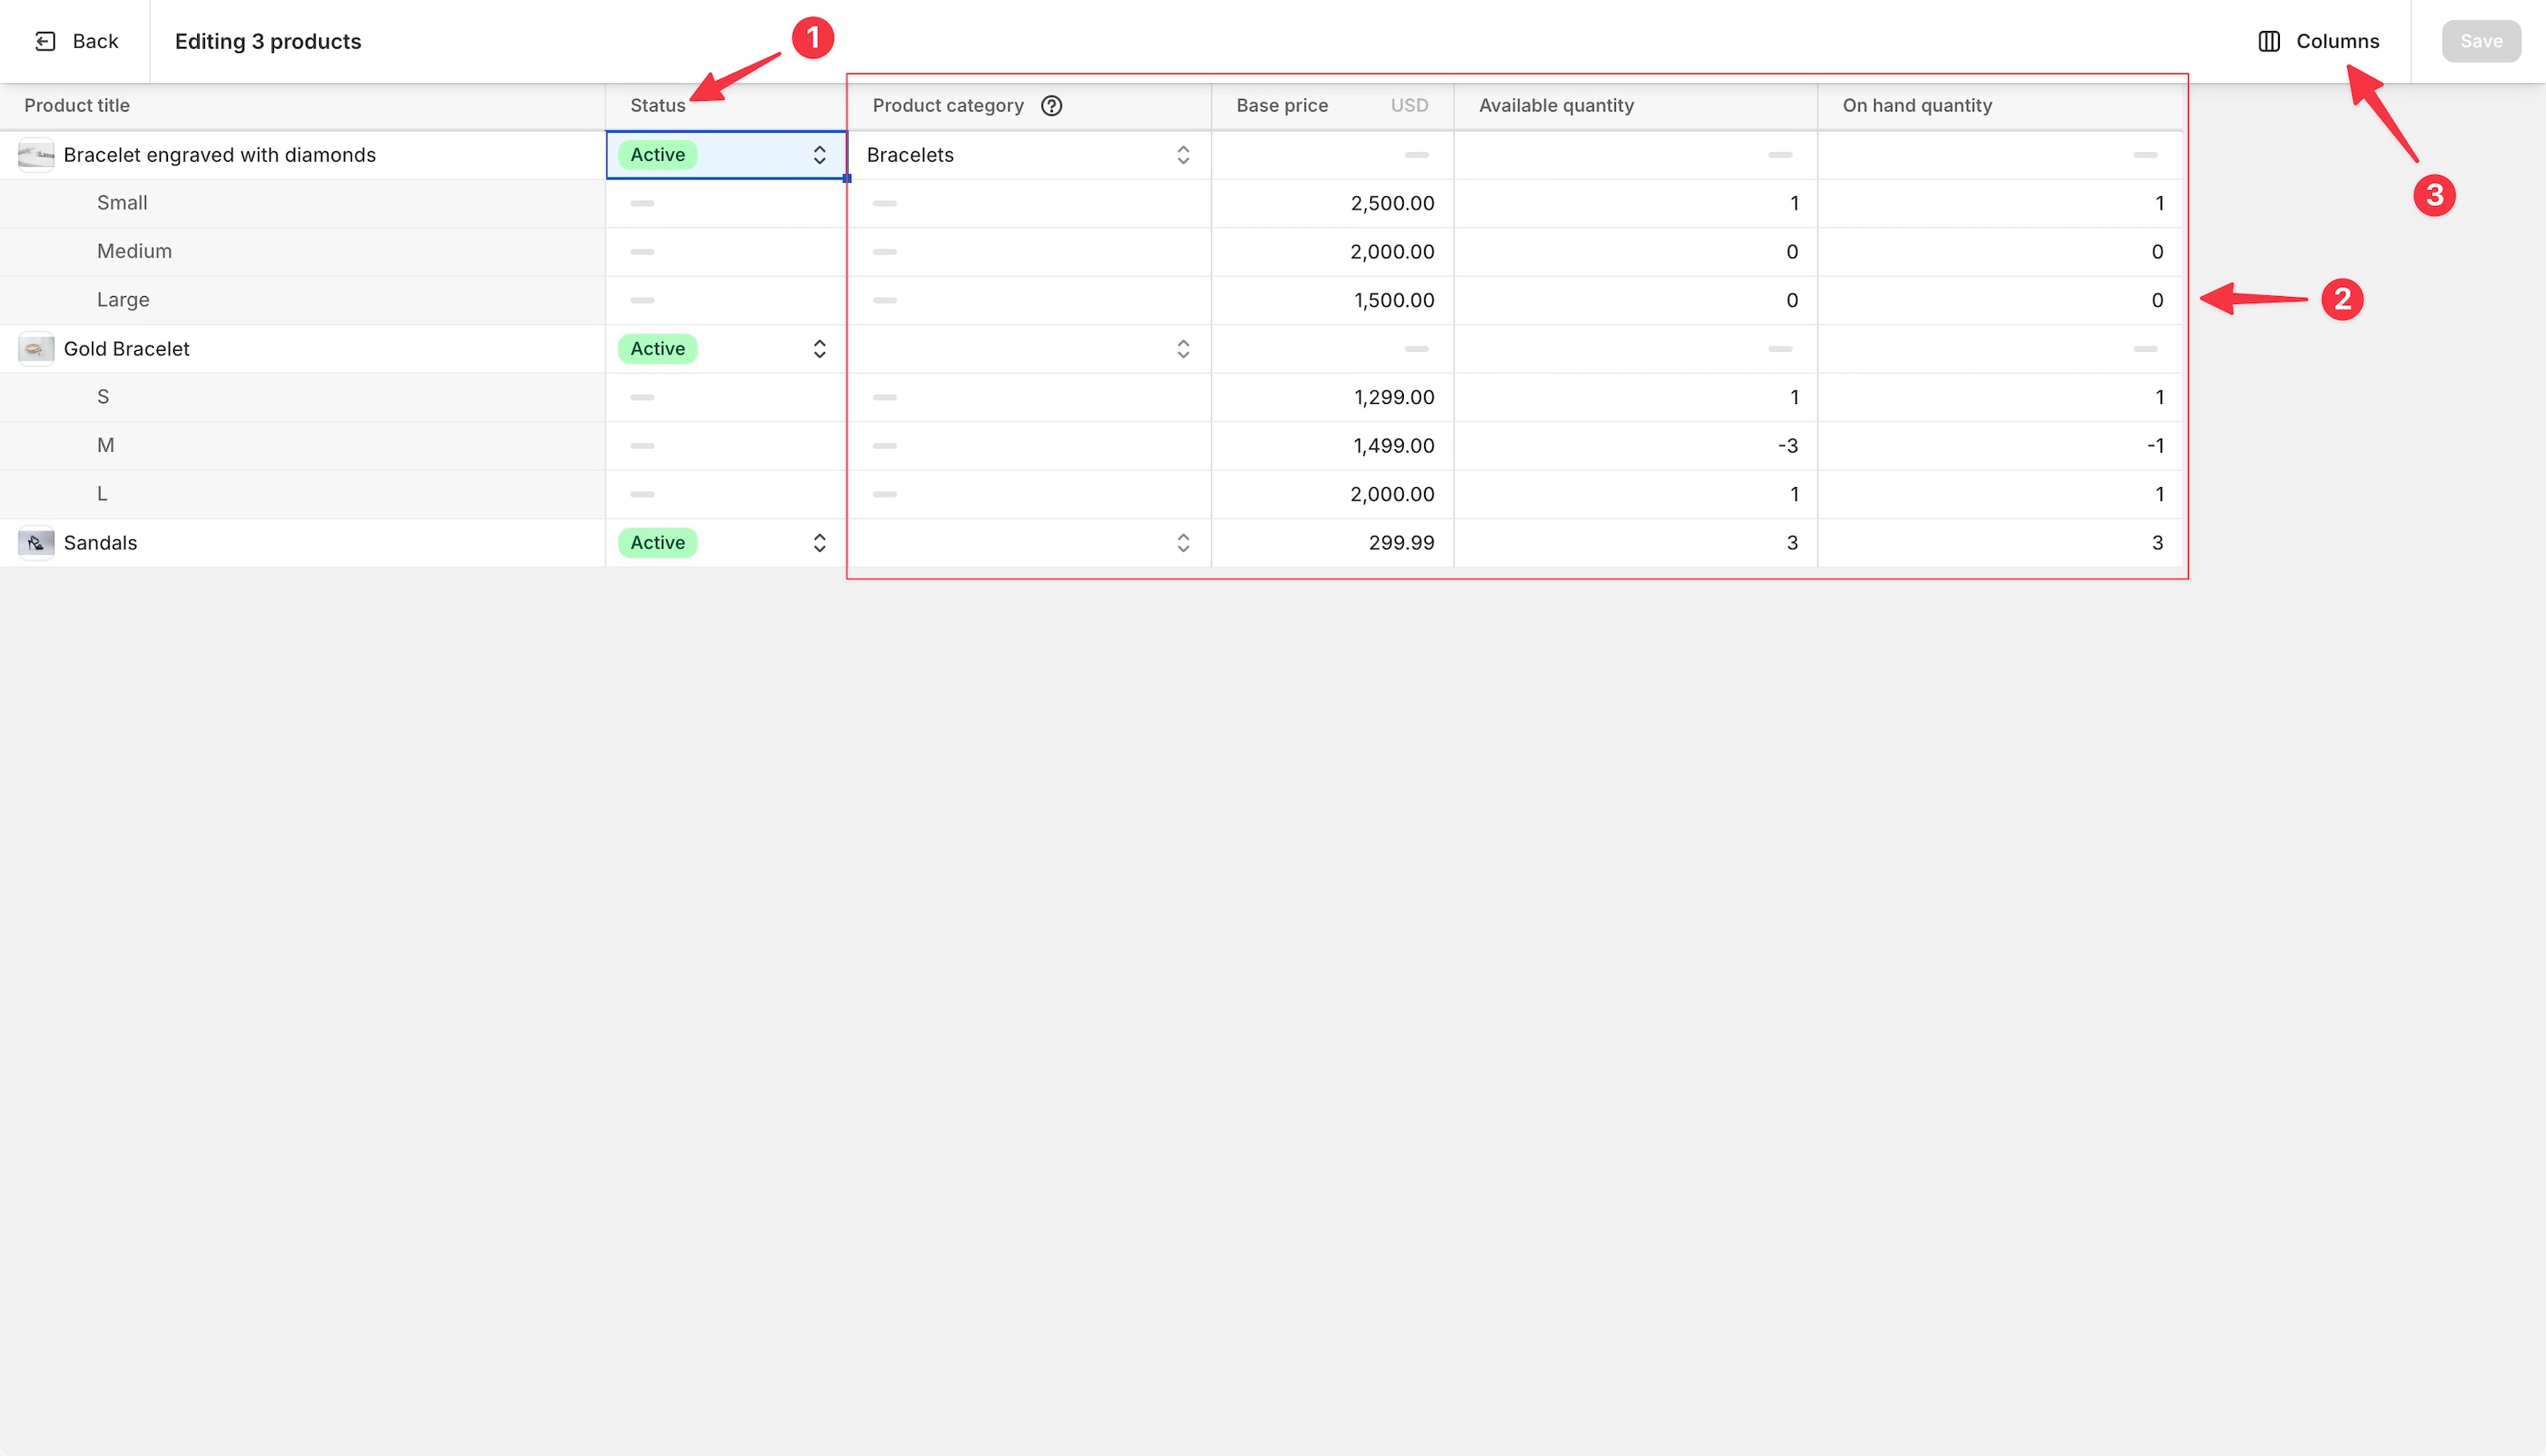
Task: Edit the -3 available quantity cell
Action: 1636,446
